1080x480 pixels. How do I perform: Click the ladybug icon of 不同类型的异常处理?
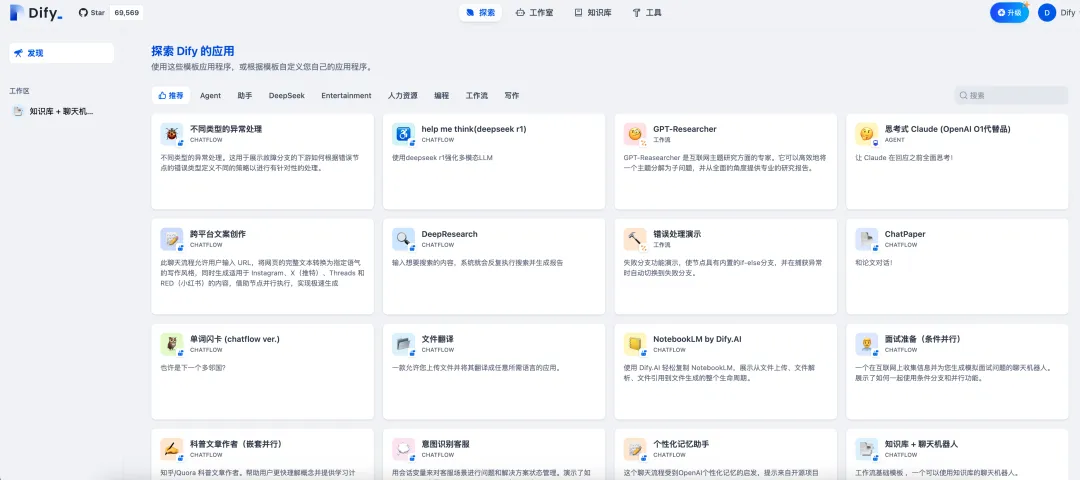[x=172, y=134]
